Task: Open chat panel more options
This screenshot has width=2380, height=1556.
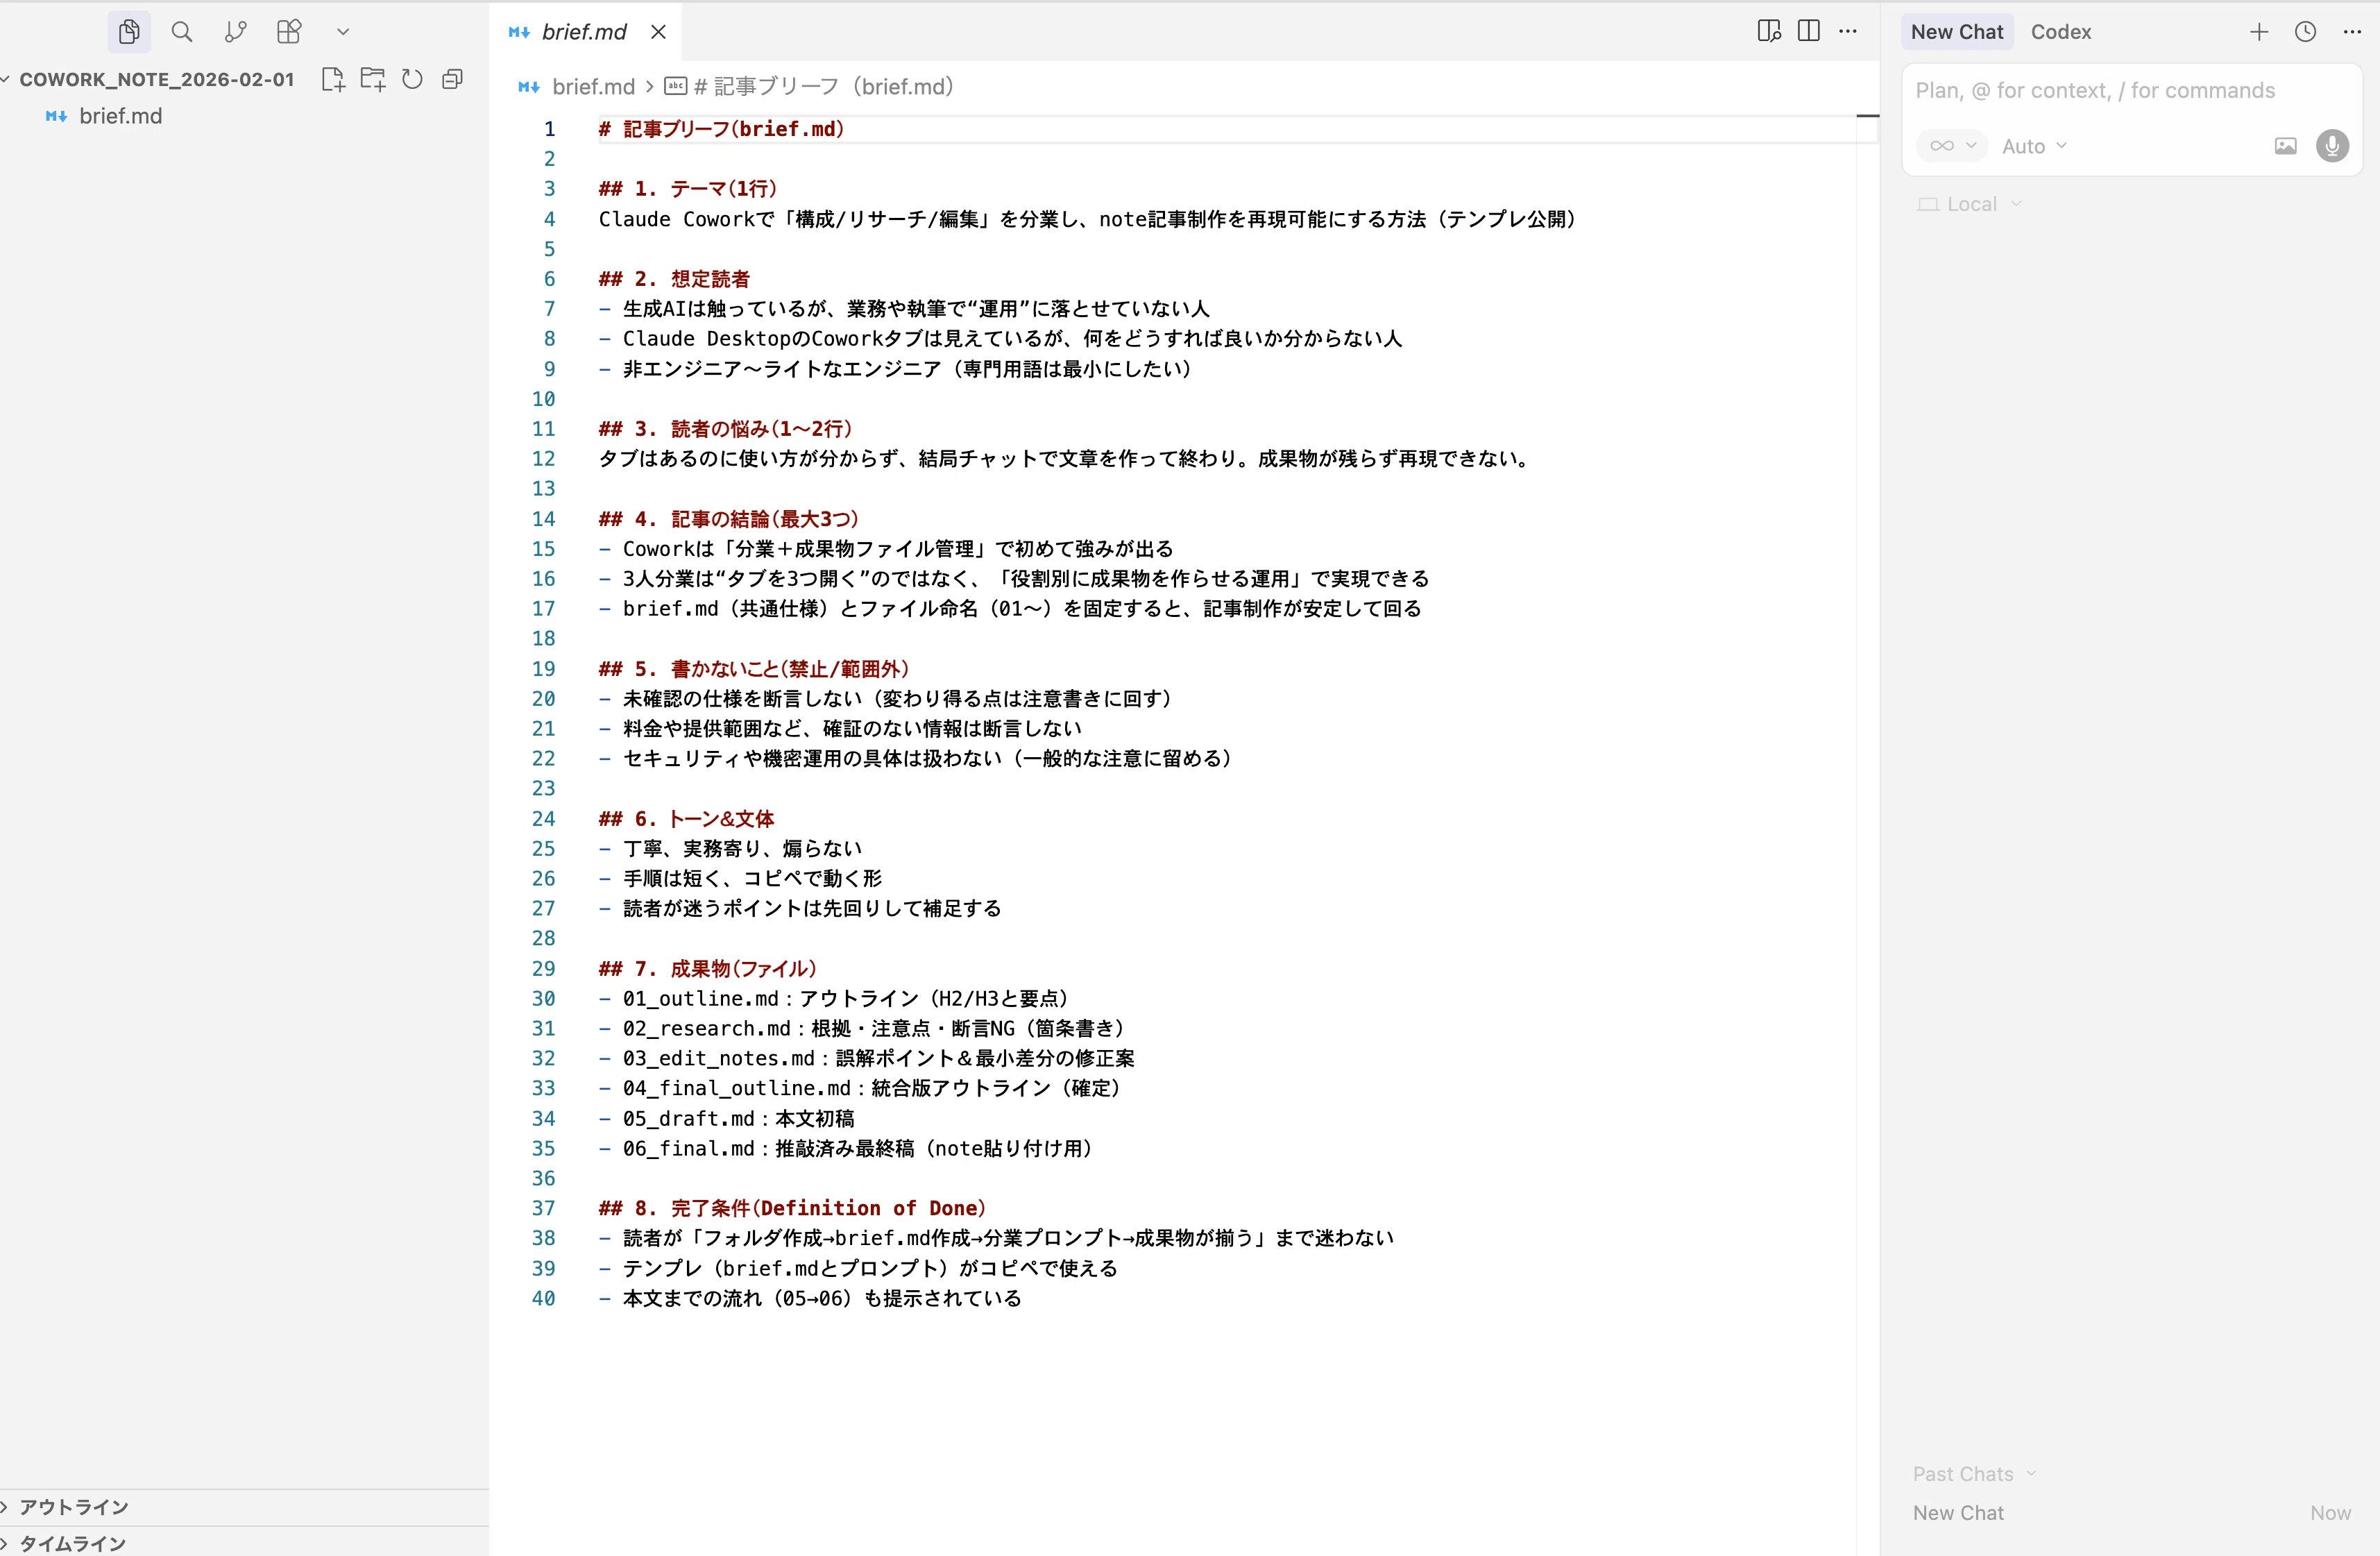Action: tap(2352, 32)
